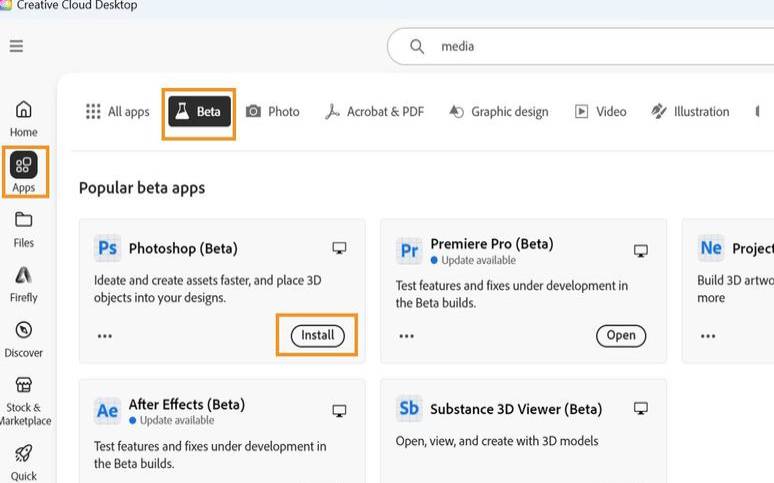Open Stock & Marketplace in the sidebar
The image size is (774, 483).
(24, 401)
